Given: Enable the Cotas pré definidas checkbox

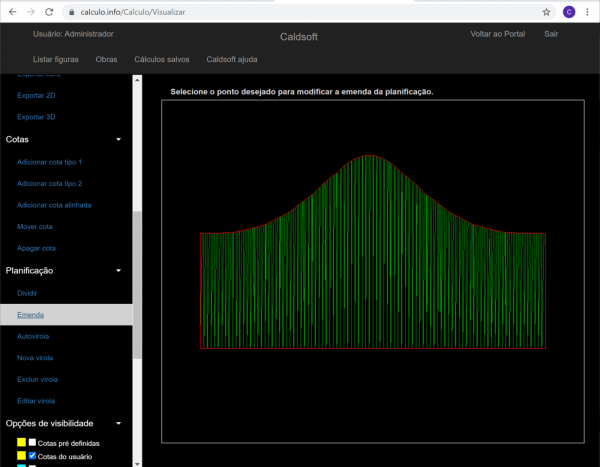Looking at the screenshot, I should point(32,442).
